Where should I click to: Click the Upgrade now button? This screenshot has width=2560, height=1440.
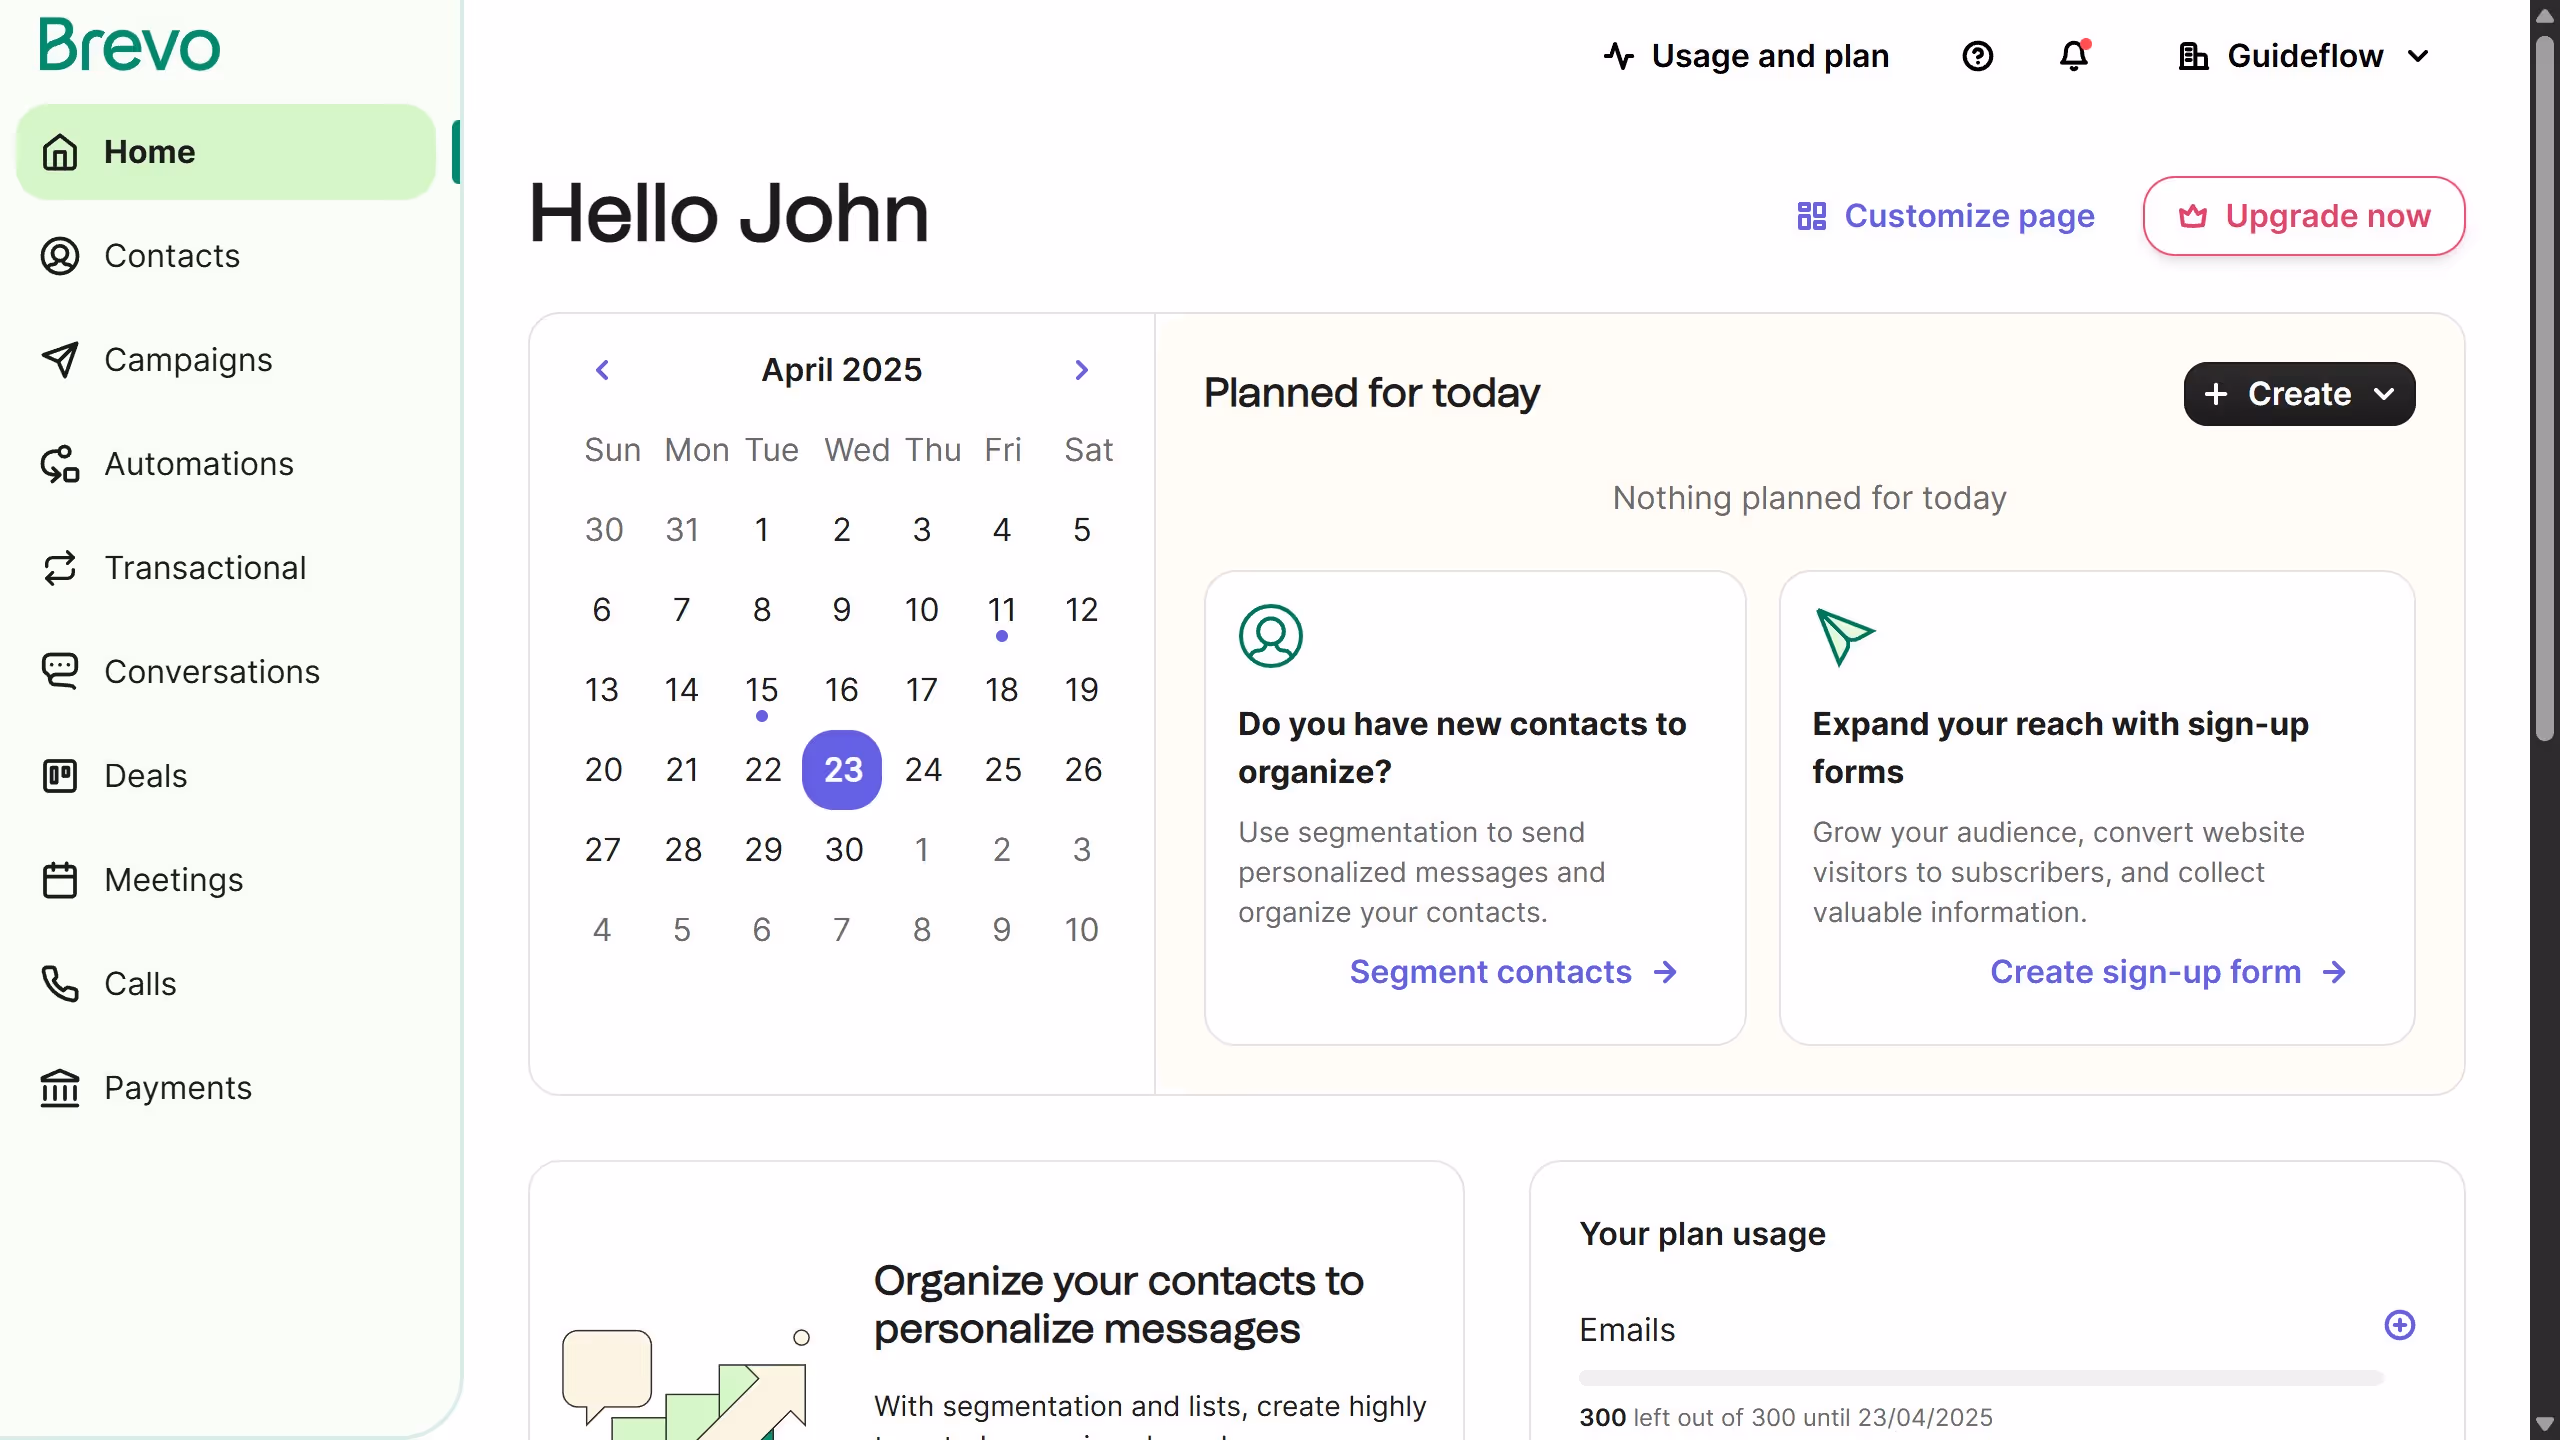tap(2302, 215)
